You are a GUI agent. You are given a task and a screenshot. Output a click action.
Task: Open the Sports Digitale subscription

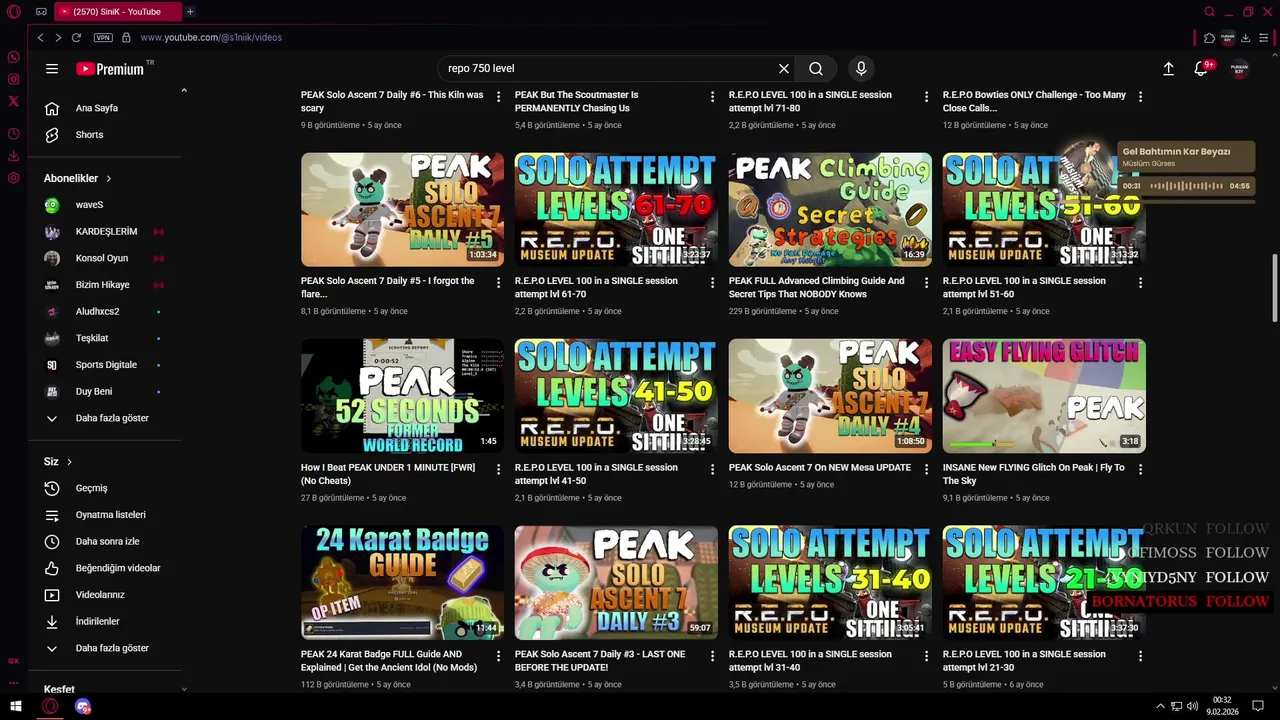click(105, 365)
